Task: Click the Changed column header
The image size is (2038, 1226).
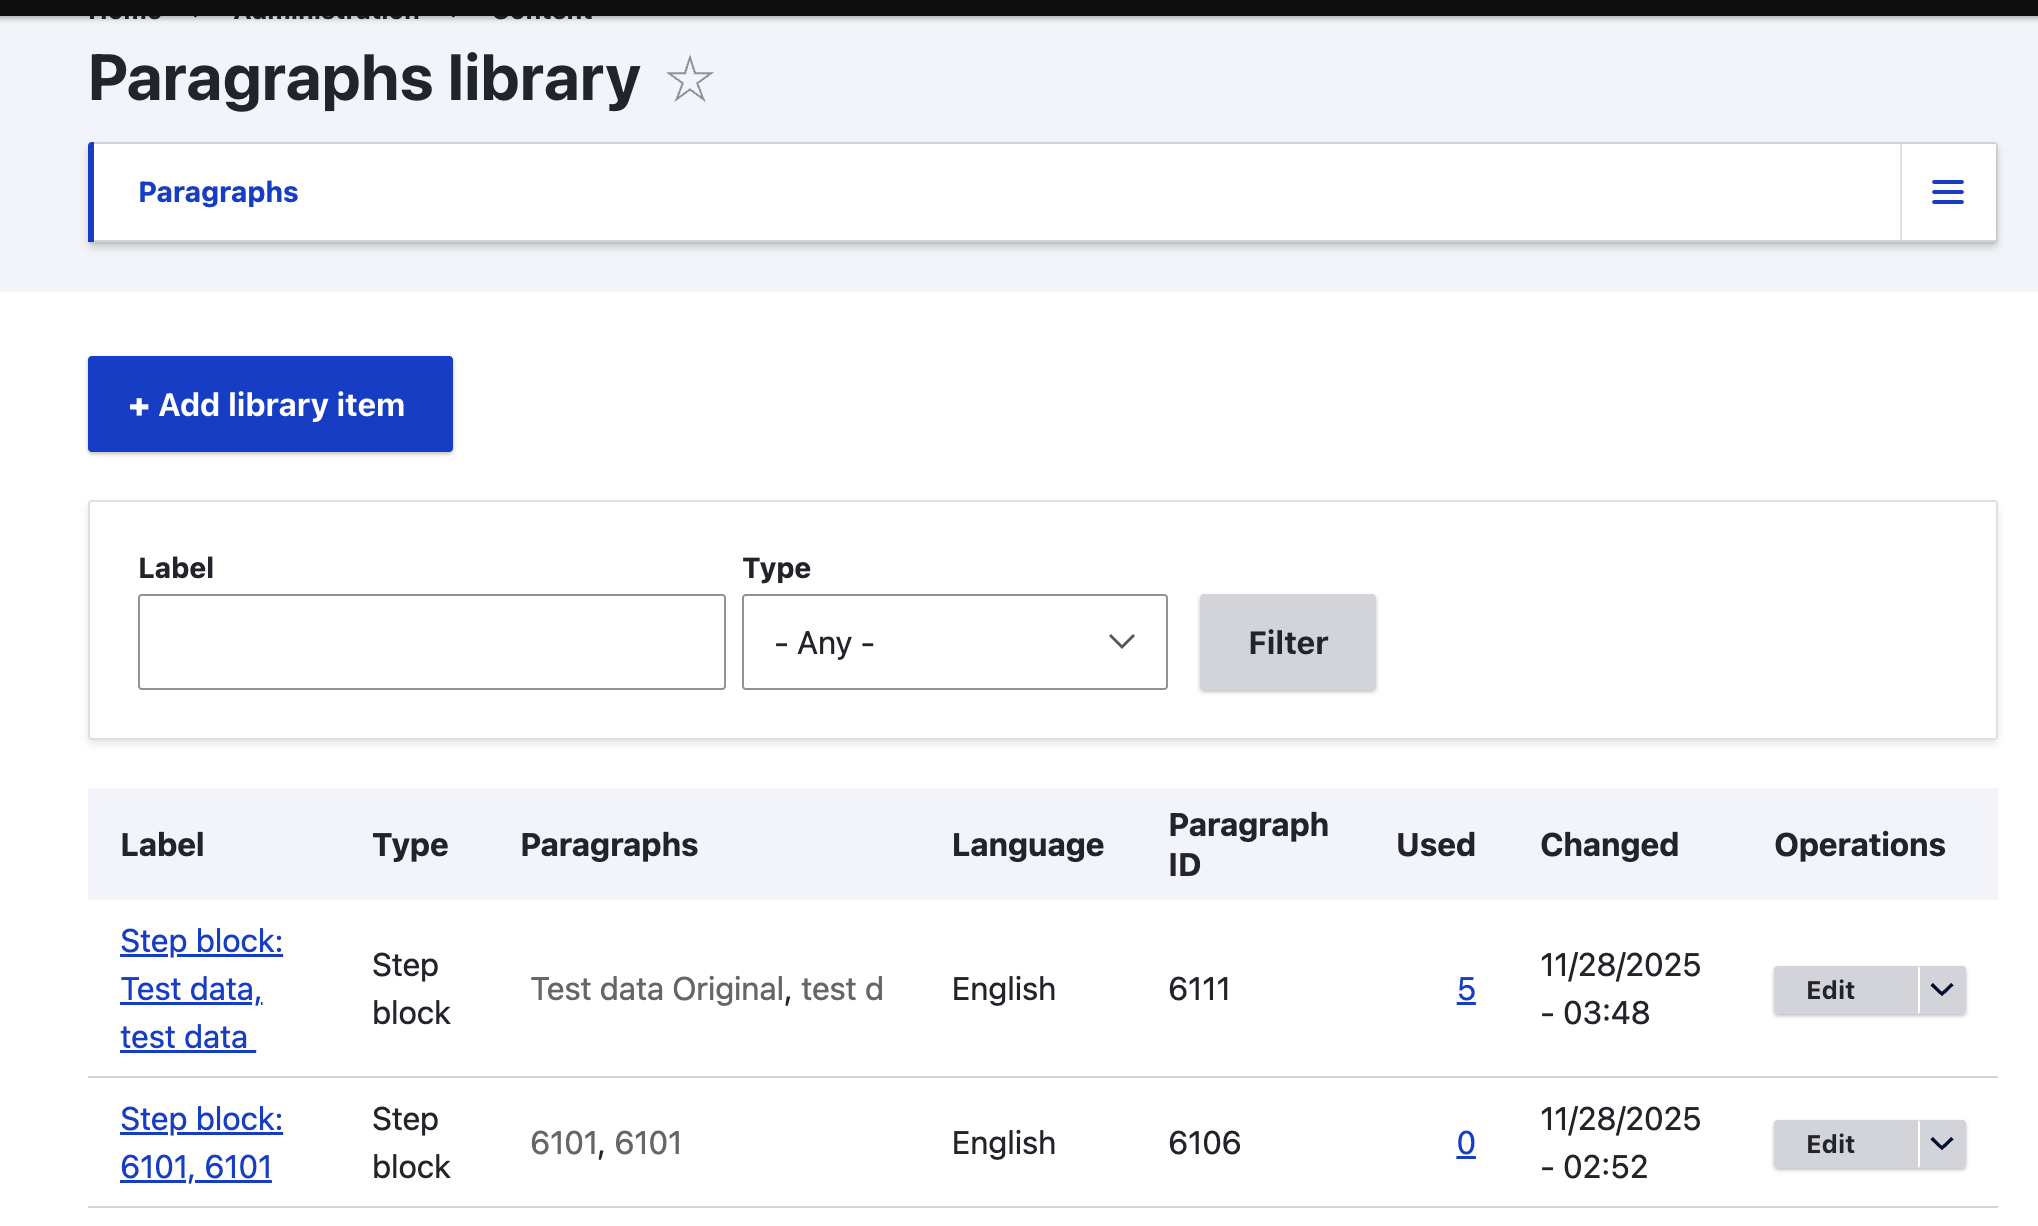Action: (x=1609, y=845)
